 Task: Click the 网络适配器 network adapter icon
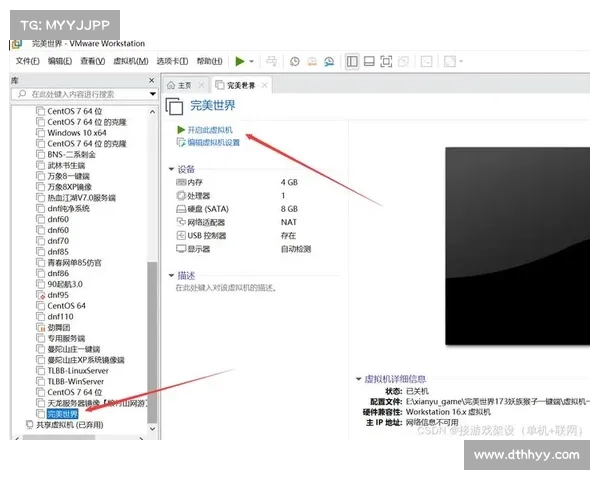tap(181, 222)
